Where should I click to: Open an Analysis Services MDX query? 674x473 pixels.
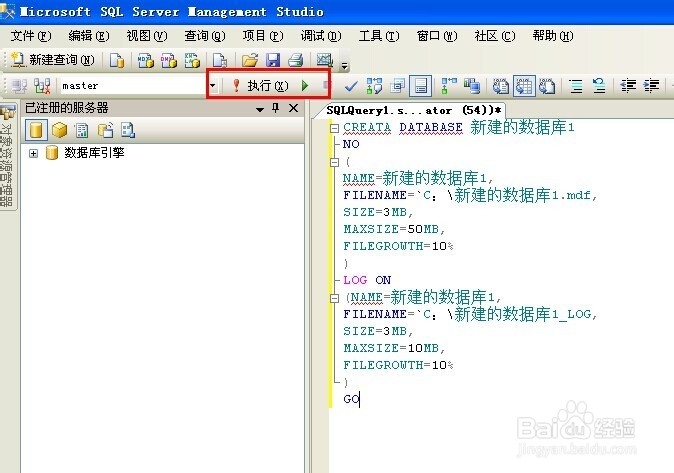(x=145, y=60)
